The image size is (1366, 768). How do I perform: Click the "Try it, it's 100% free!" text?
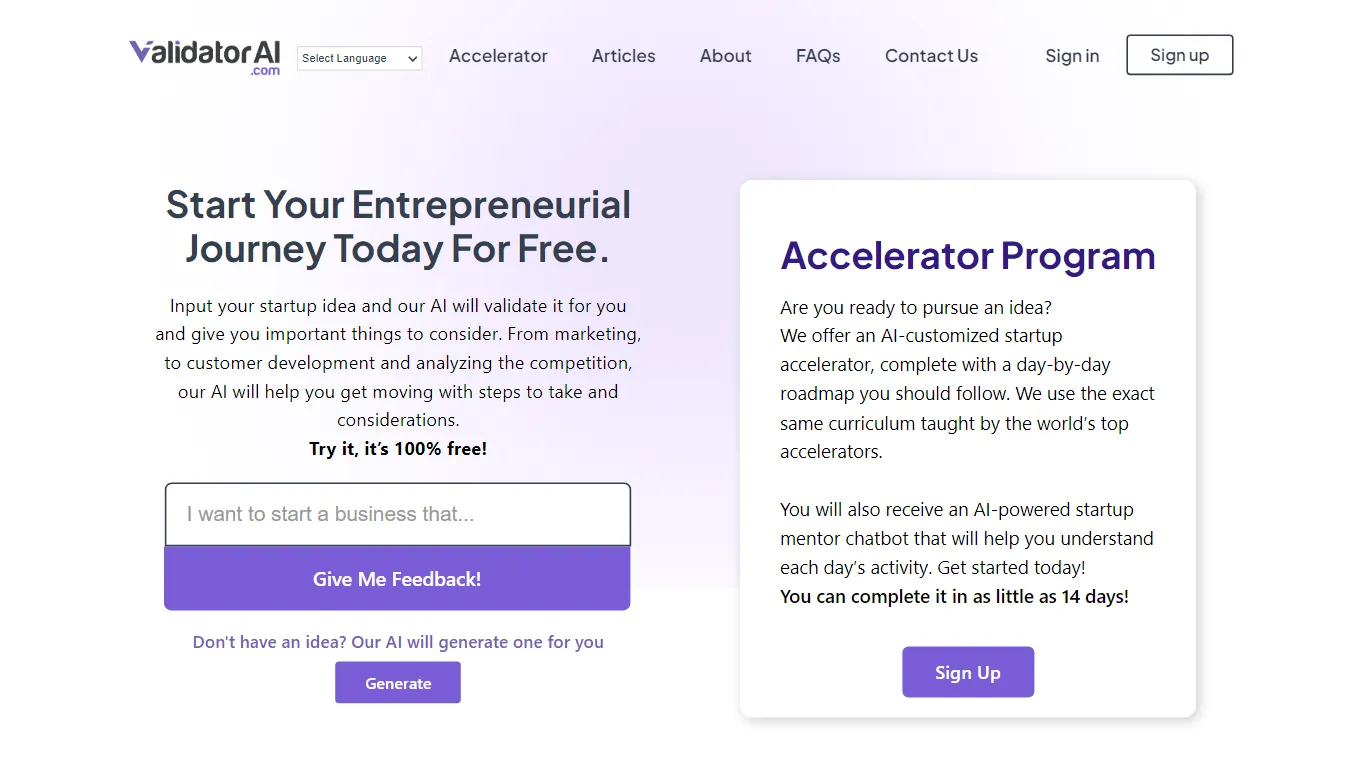click(398, 449)
